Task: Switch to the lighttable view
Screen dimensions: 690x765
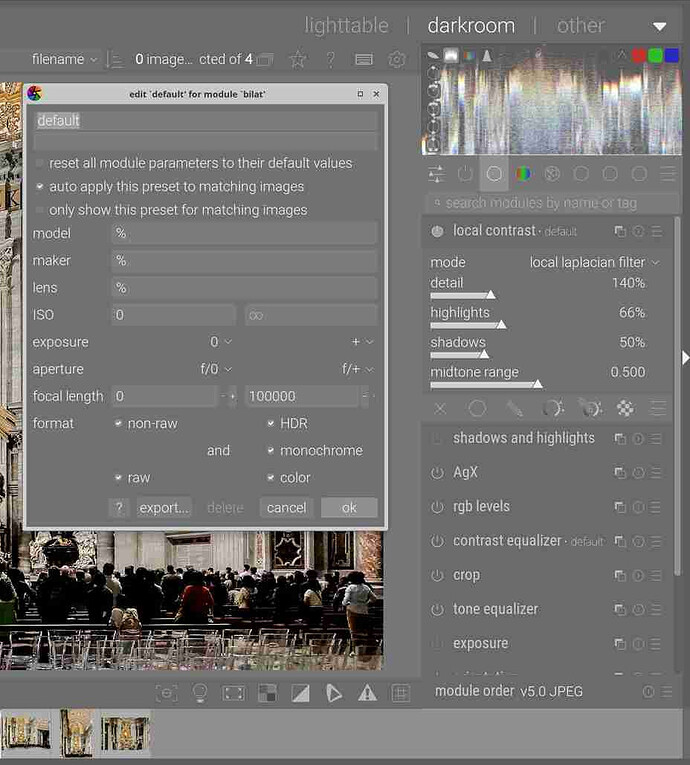Action: point(346,25)
